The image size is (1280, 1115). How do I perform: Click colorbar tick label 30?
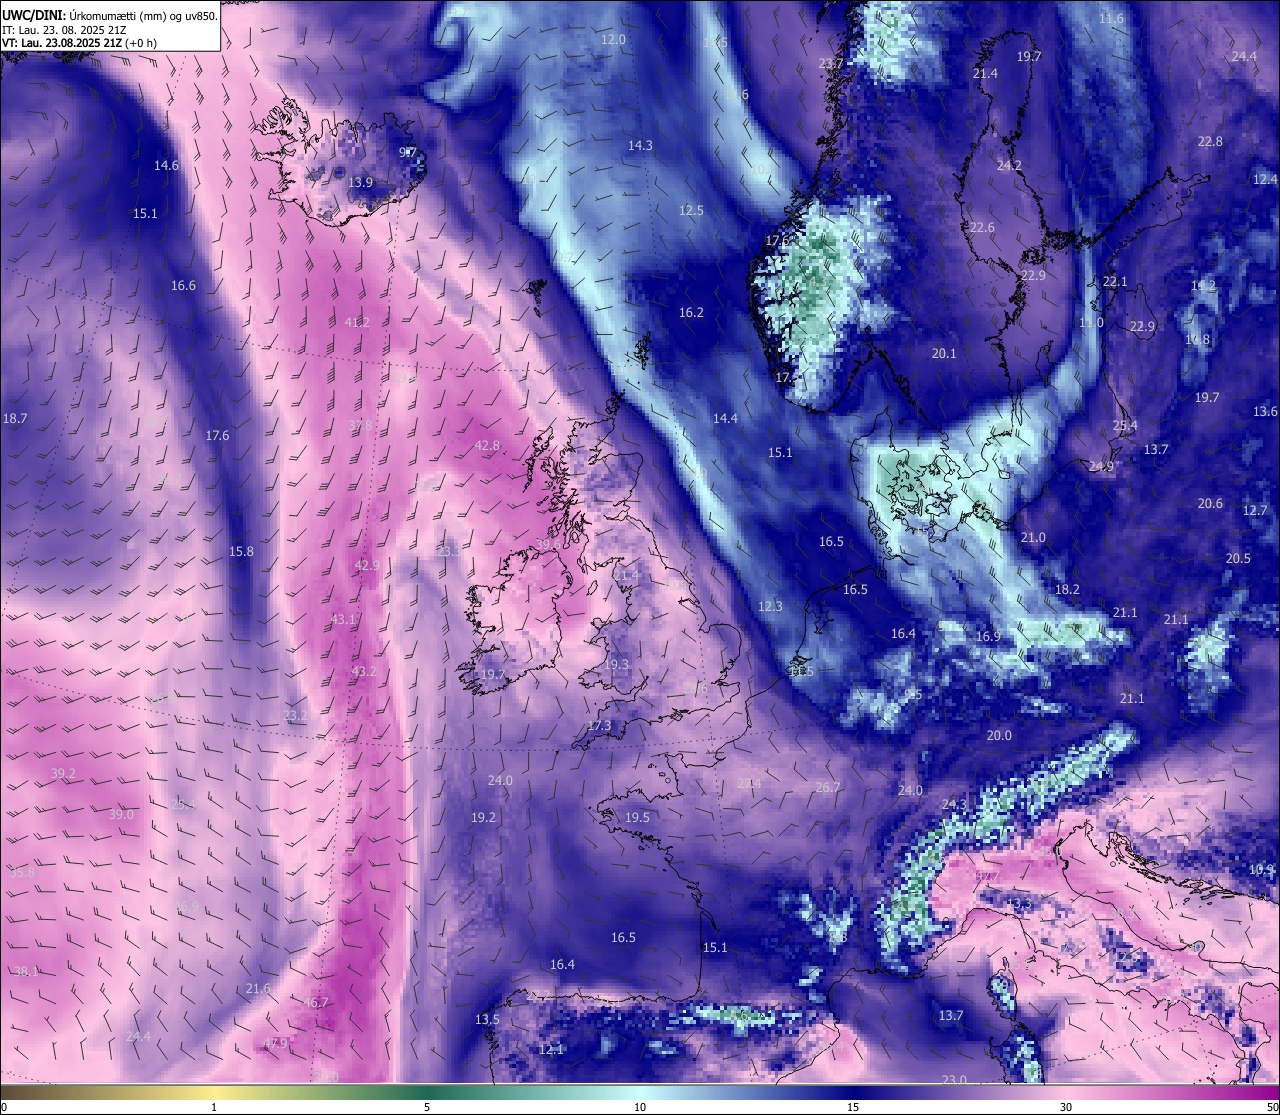point(1066,1107)
